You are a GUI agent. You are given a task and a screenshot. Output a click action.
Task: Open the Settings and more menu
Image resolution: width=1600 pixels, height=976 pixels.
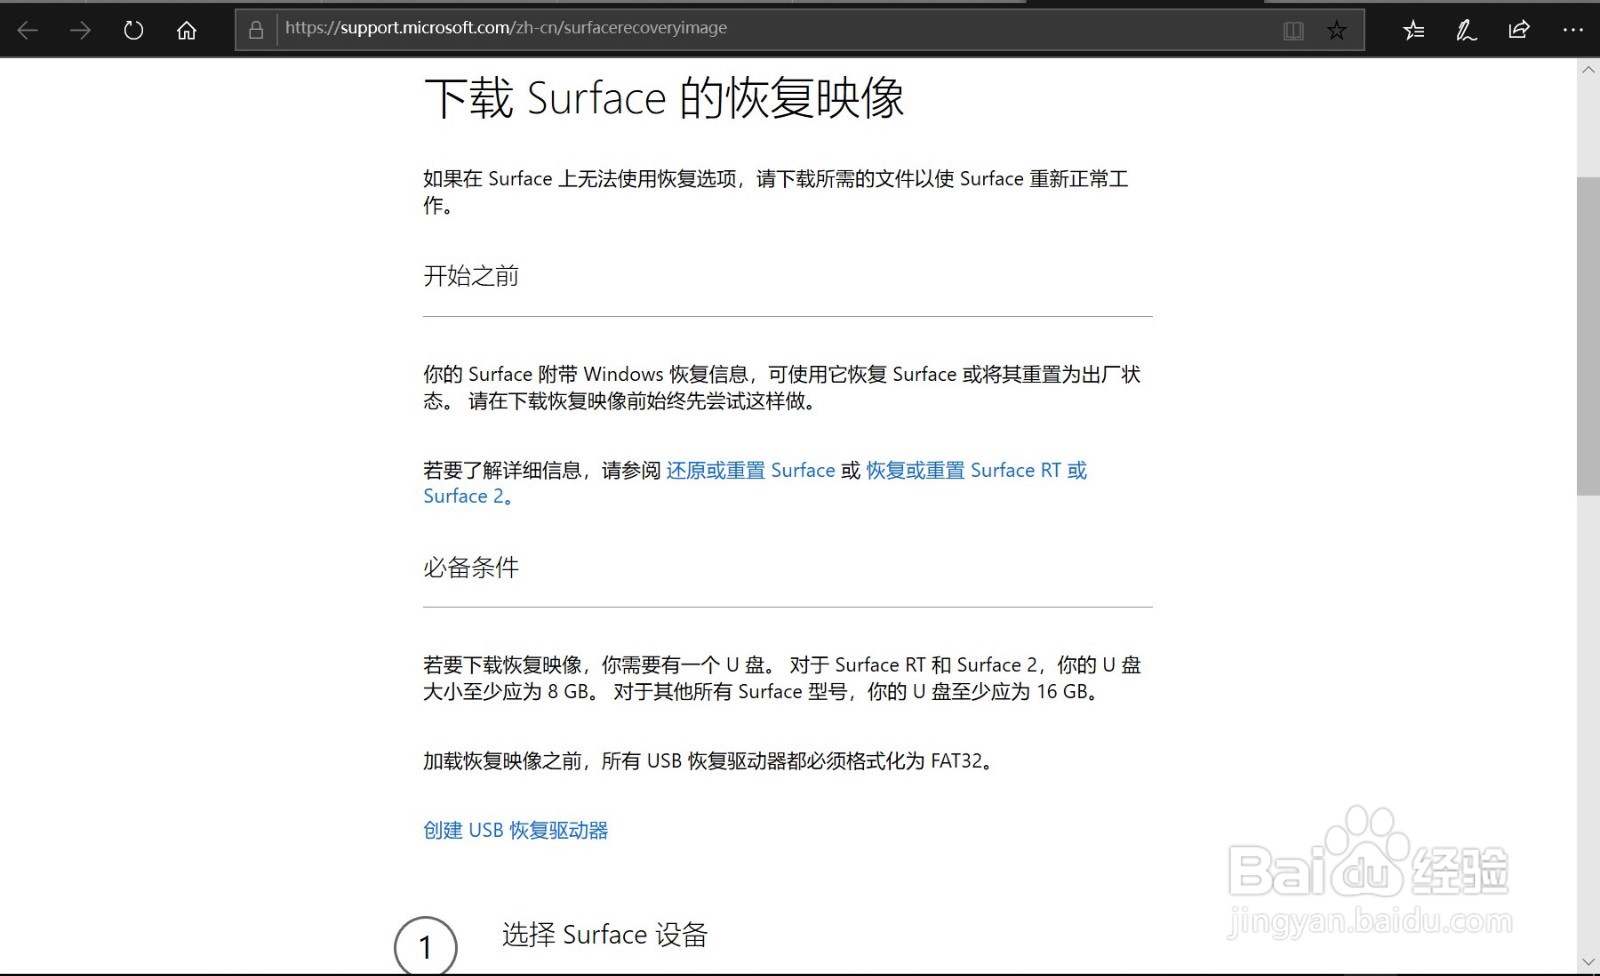1573,30
